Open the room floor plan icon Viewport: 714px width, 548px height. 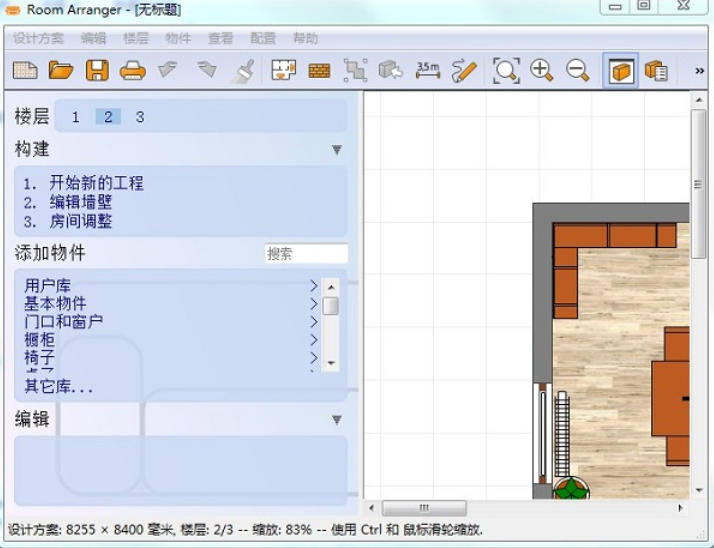click(x=283, y=71)
